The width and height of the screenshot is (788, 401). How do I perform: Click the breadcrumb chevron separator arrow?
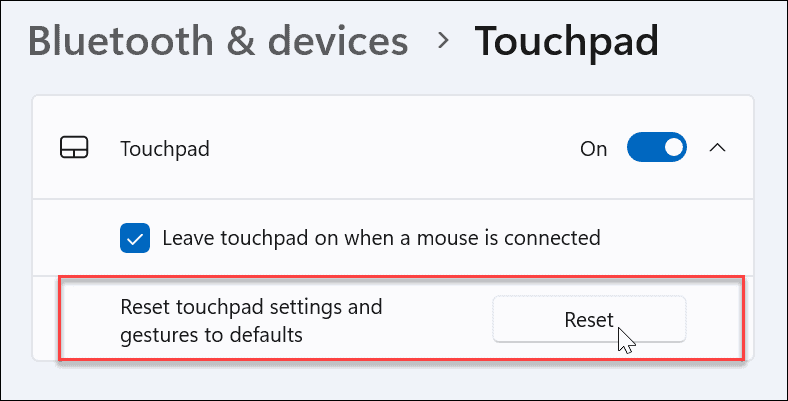pos(441,44)
